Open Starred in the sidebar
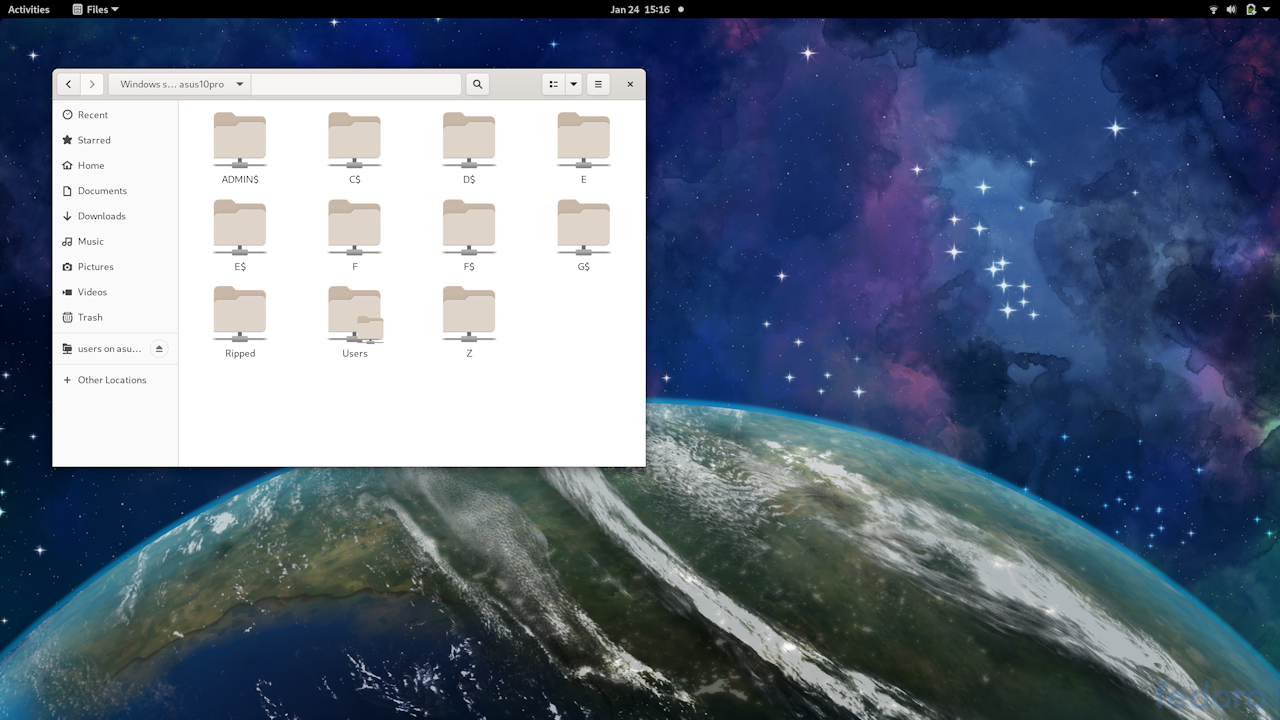1280x720 pixels. click(115, 140)
